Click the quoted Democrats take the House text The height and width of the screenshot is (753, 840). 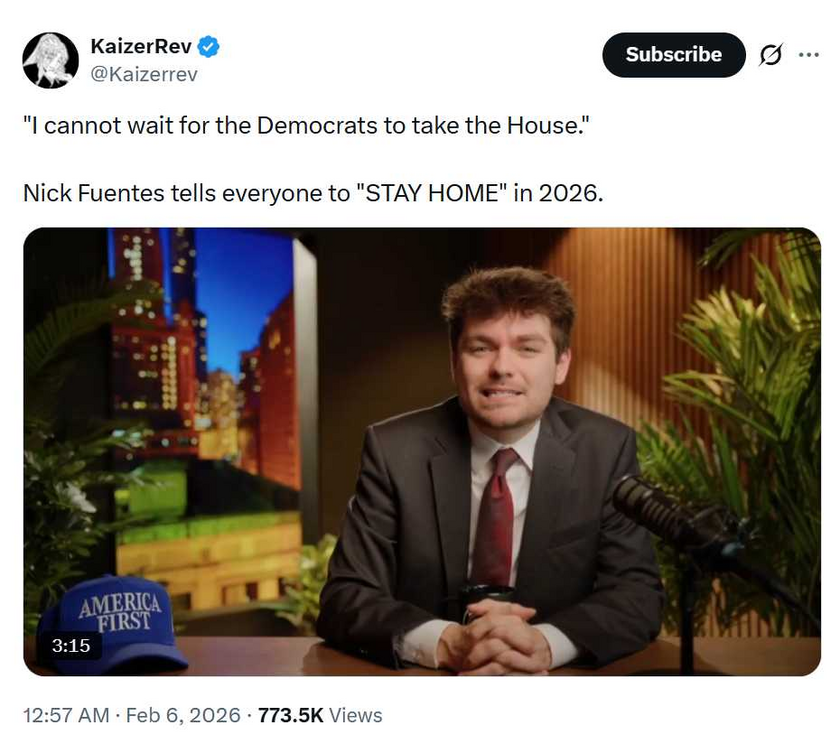click(306, 126)
